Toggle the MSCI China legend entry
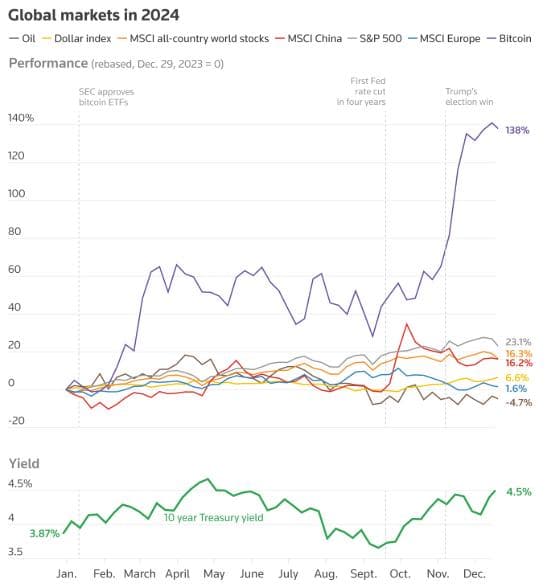Image resolution: width=552 pixels, height=585 pixels. pyautogui.click(x=309, y=38)
